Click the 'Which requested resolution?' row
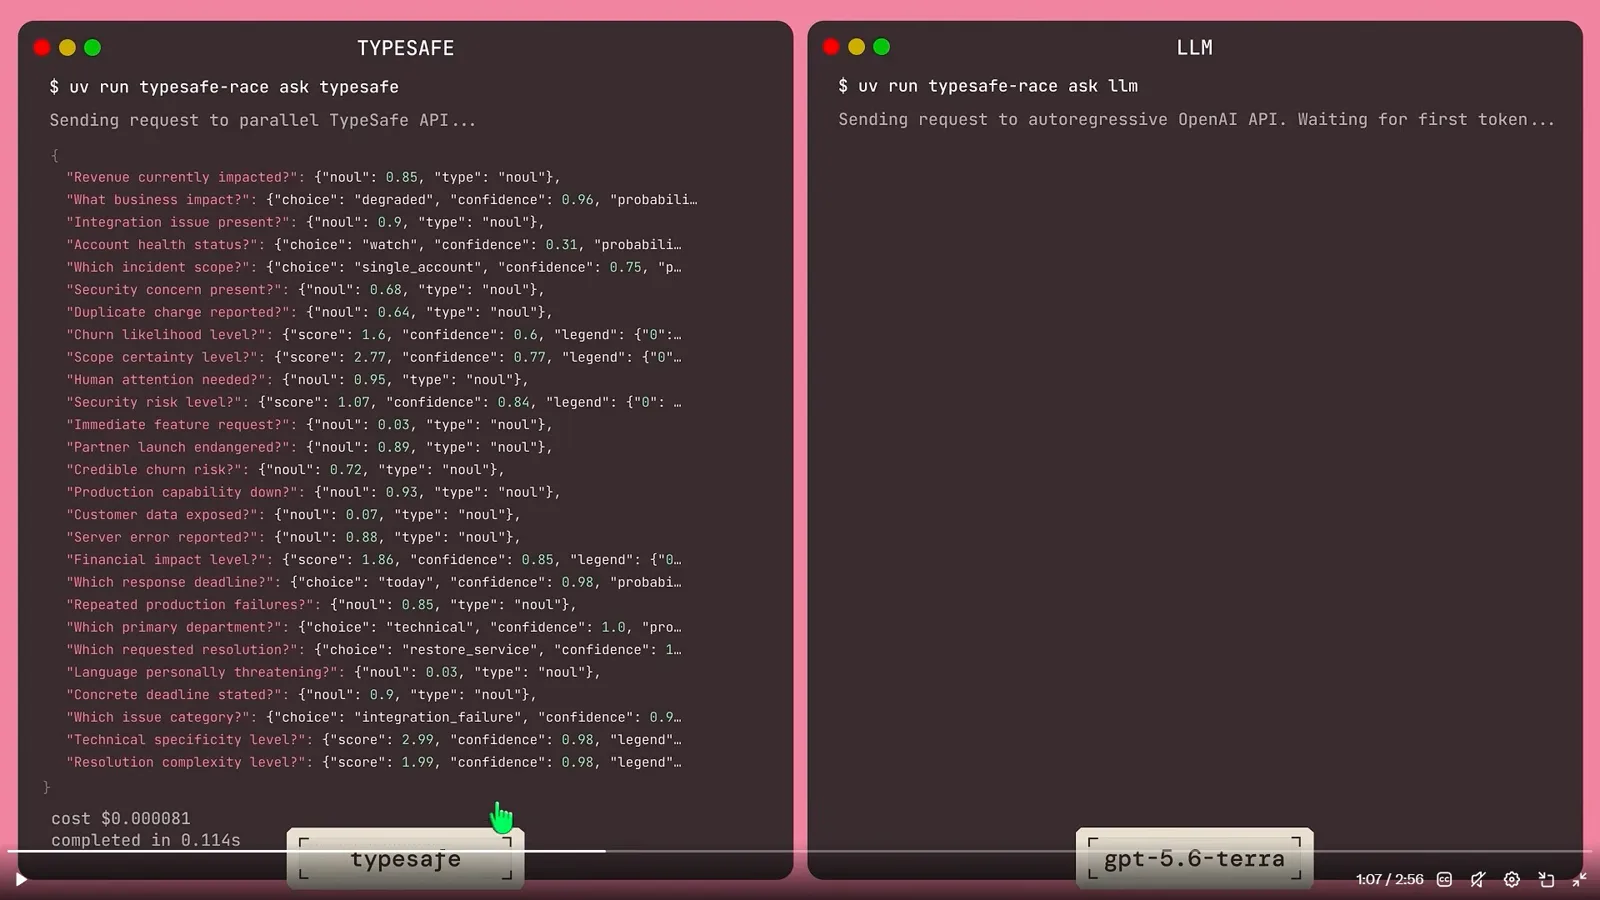Image resolution: width=1600 pixels, height=900 pixels. pyautogui.click(x=374, y=650)
